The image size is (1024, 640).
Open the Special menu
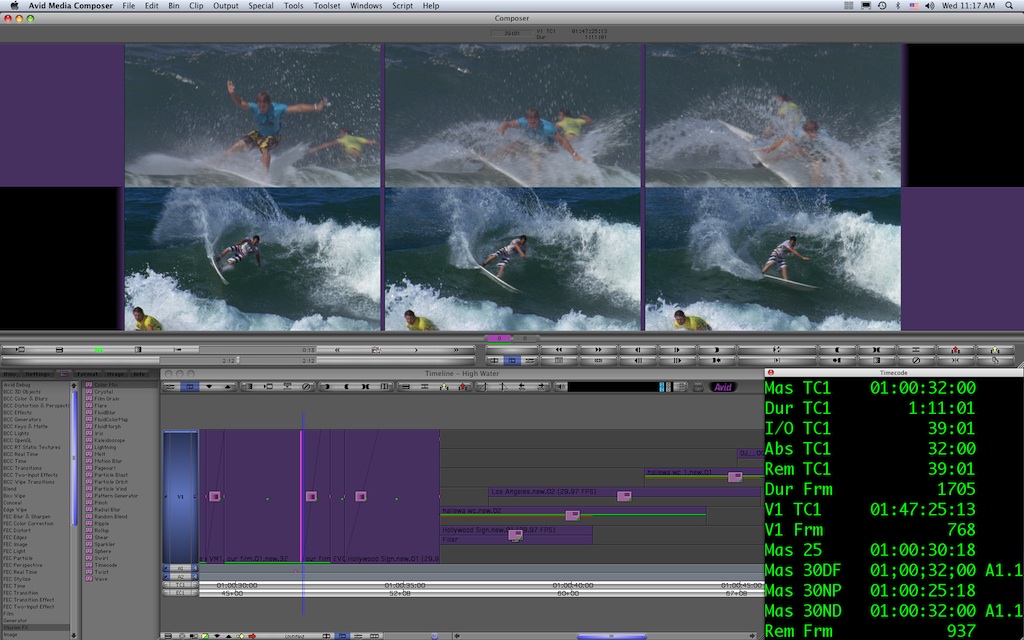point(261,6)
